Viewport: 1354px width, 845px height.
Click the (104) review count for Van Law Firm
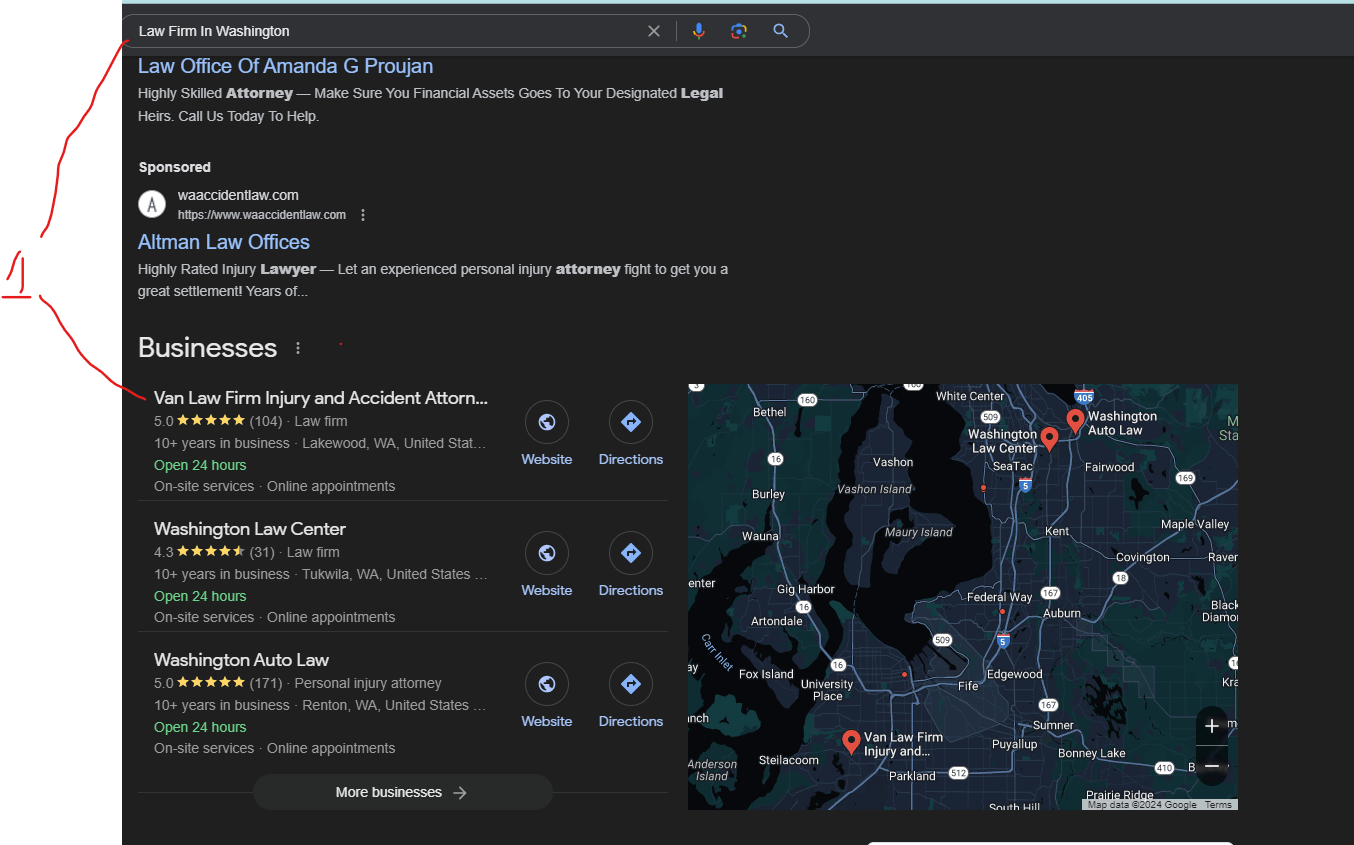(x=266, y=421)
